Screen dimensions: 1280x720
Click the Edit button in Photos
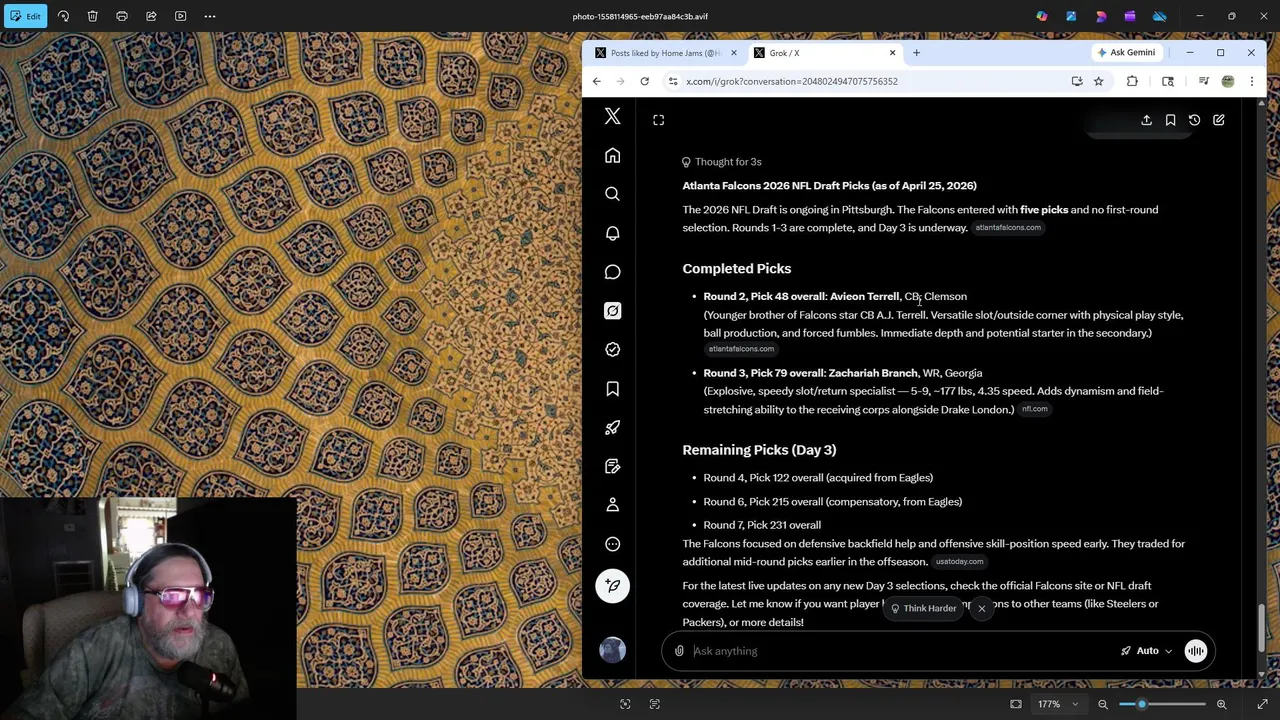click(x=25, y=16)
